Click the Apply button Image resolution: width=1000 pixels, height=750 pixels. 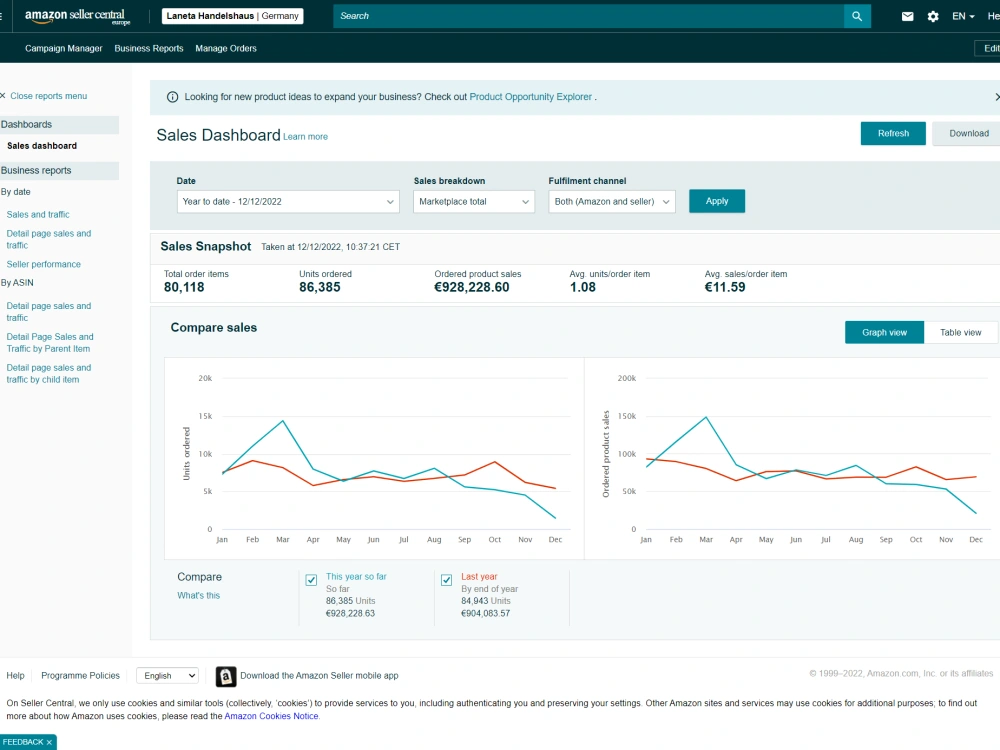pyautogui.click(x=717, y=201)
